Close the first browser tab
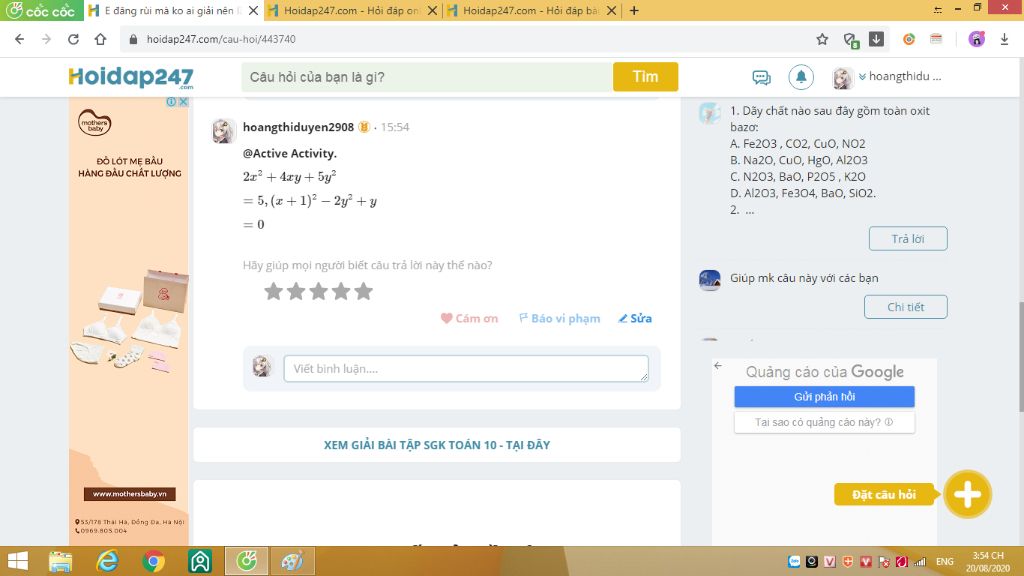The image size is (1024, 576). click(x=253, y=10)
